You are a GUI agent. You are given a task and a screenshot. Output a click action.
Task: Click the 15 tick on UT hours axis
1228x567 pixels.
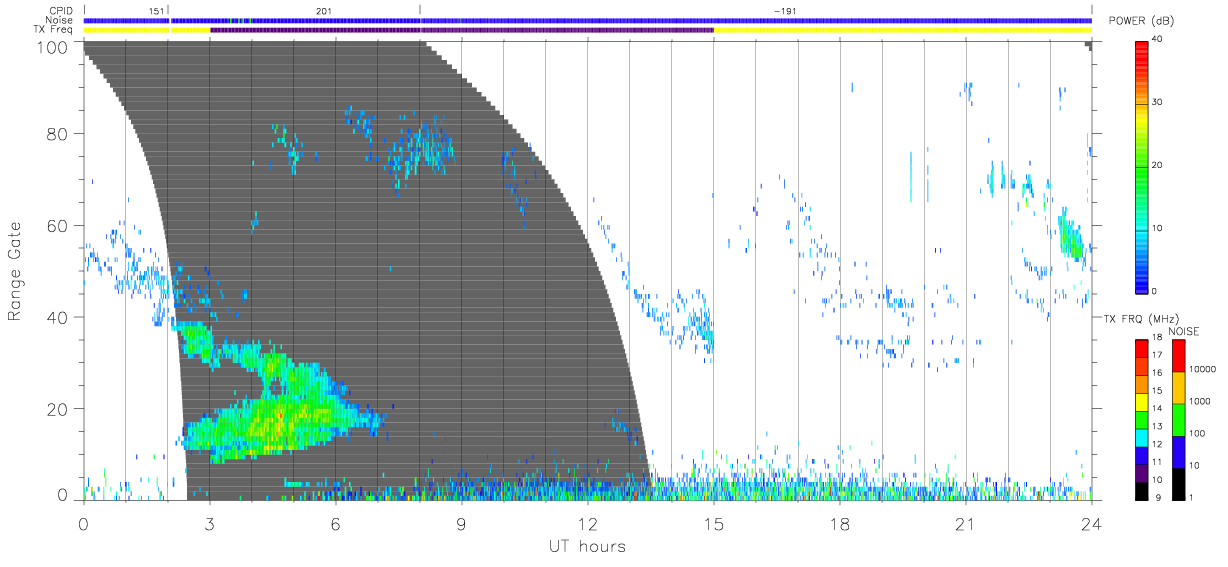[713, 523]
